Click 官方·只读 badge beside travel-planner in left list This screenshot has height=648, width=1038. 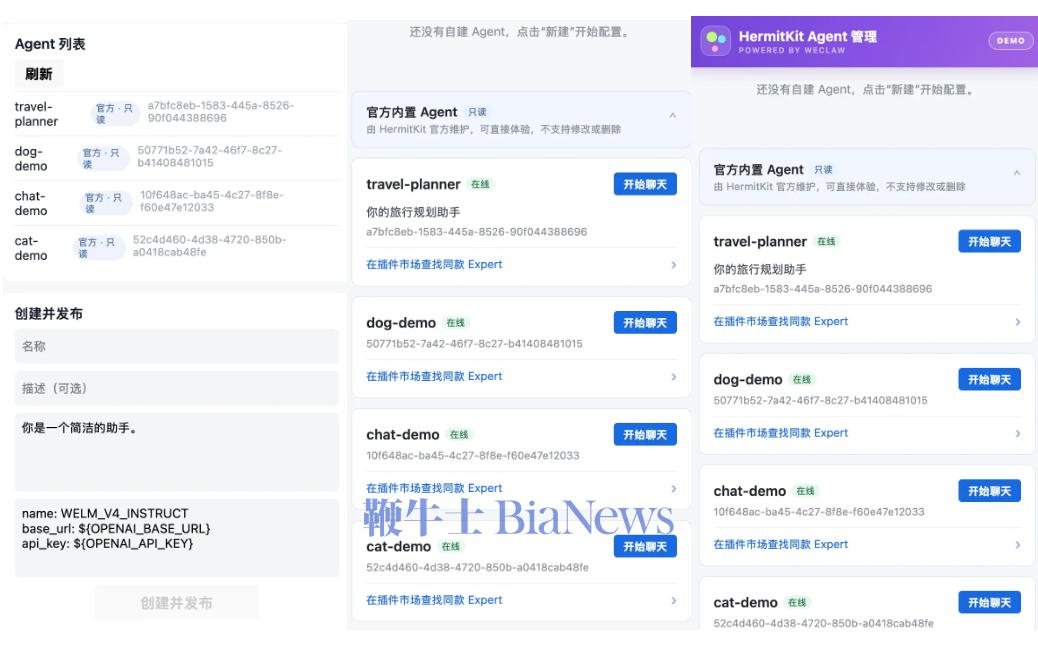pos(115,114)
